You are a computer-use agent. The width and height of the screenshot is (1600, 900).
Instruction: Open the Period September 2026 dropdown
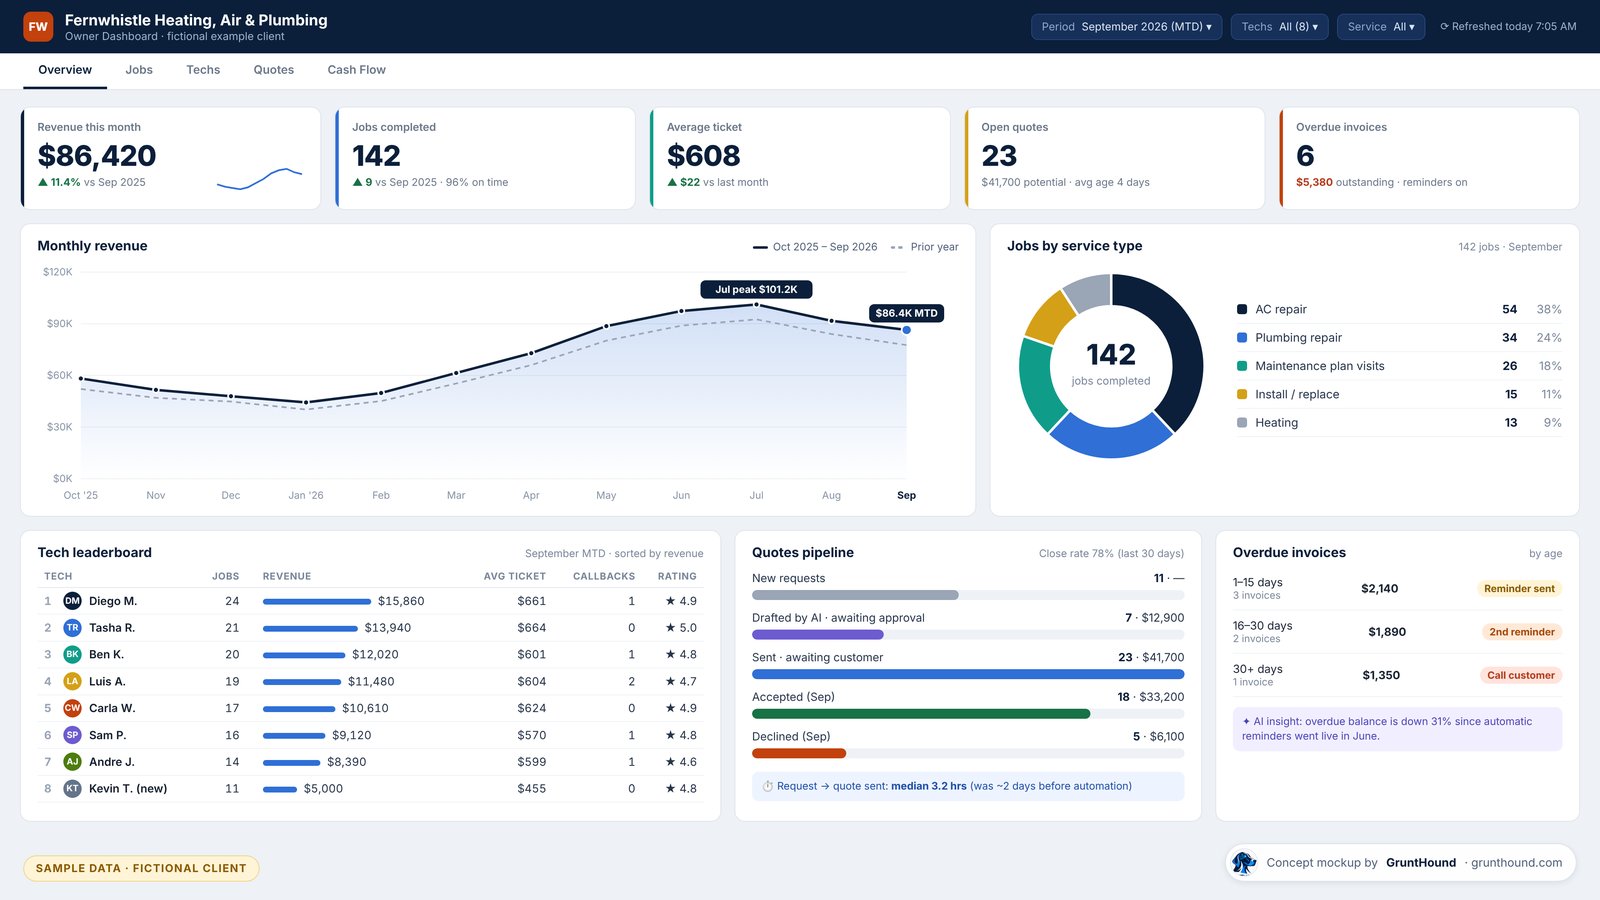1127,27
